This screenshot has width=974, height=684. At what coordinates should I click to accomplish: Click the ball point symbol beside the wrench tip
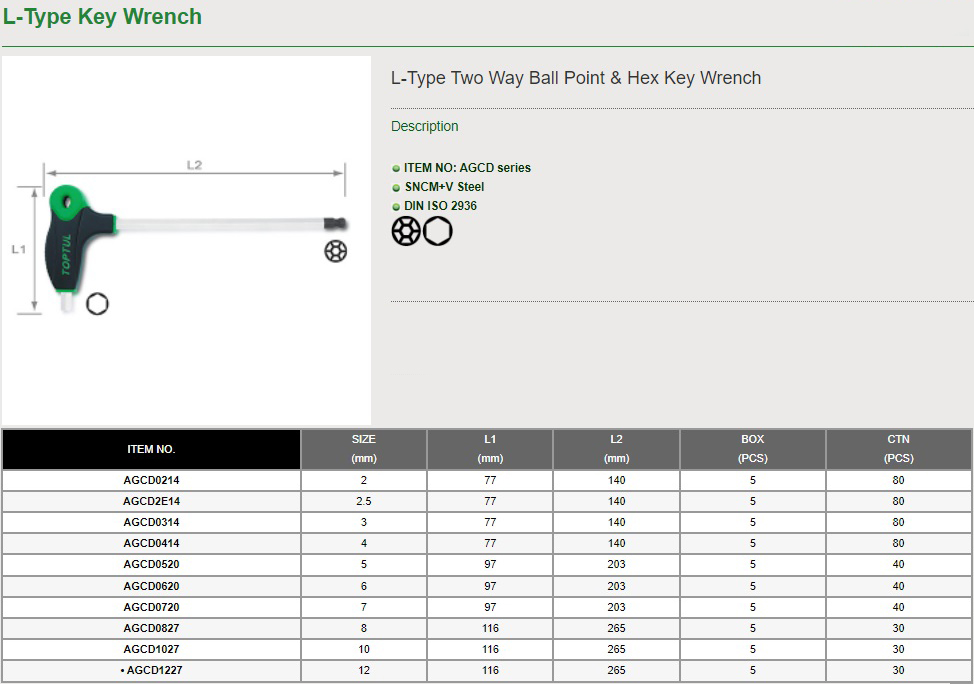point(336,251)
